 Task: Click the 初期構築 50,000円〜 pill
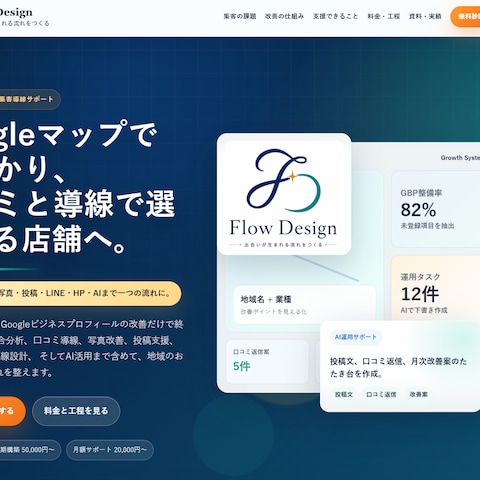point(29,450)
